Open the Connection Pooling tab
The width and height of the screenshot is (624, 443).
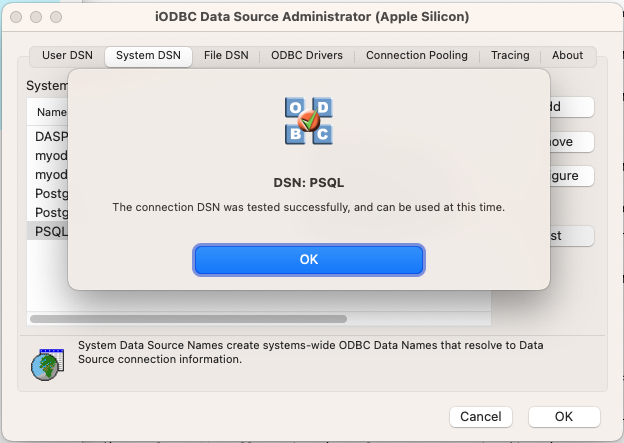click(416, 56)
